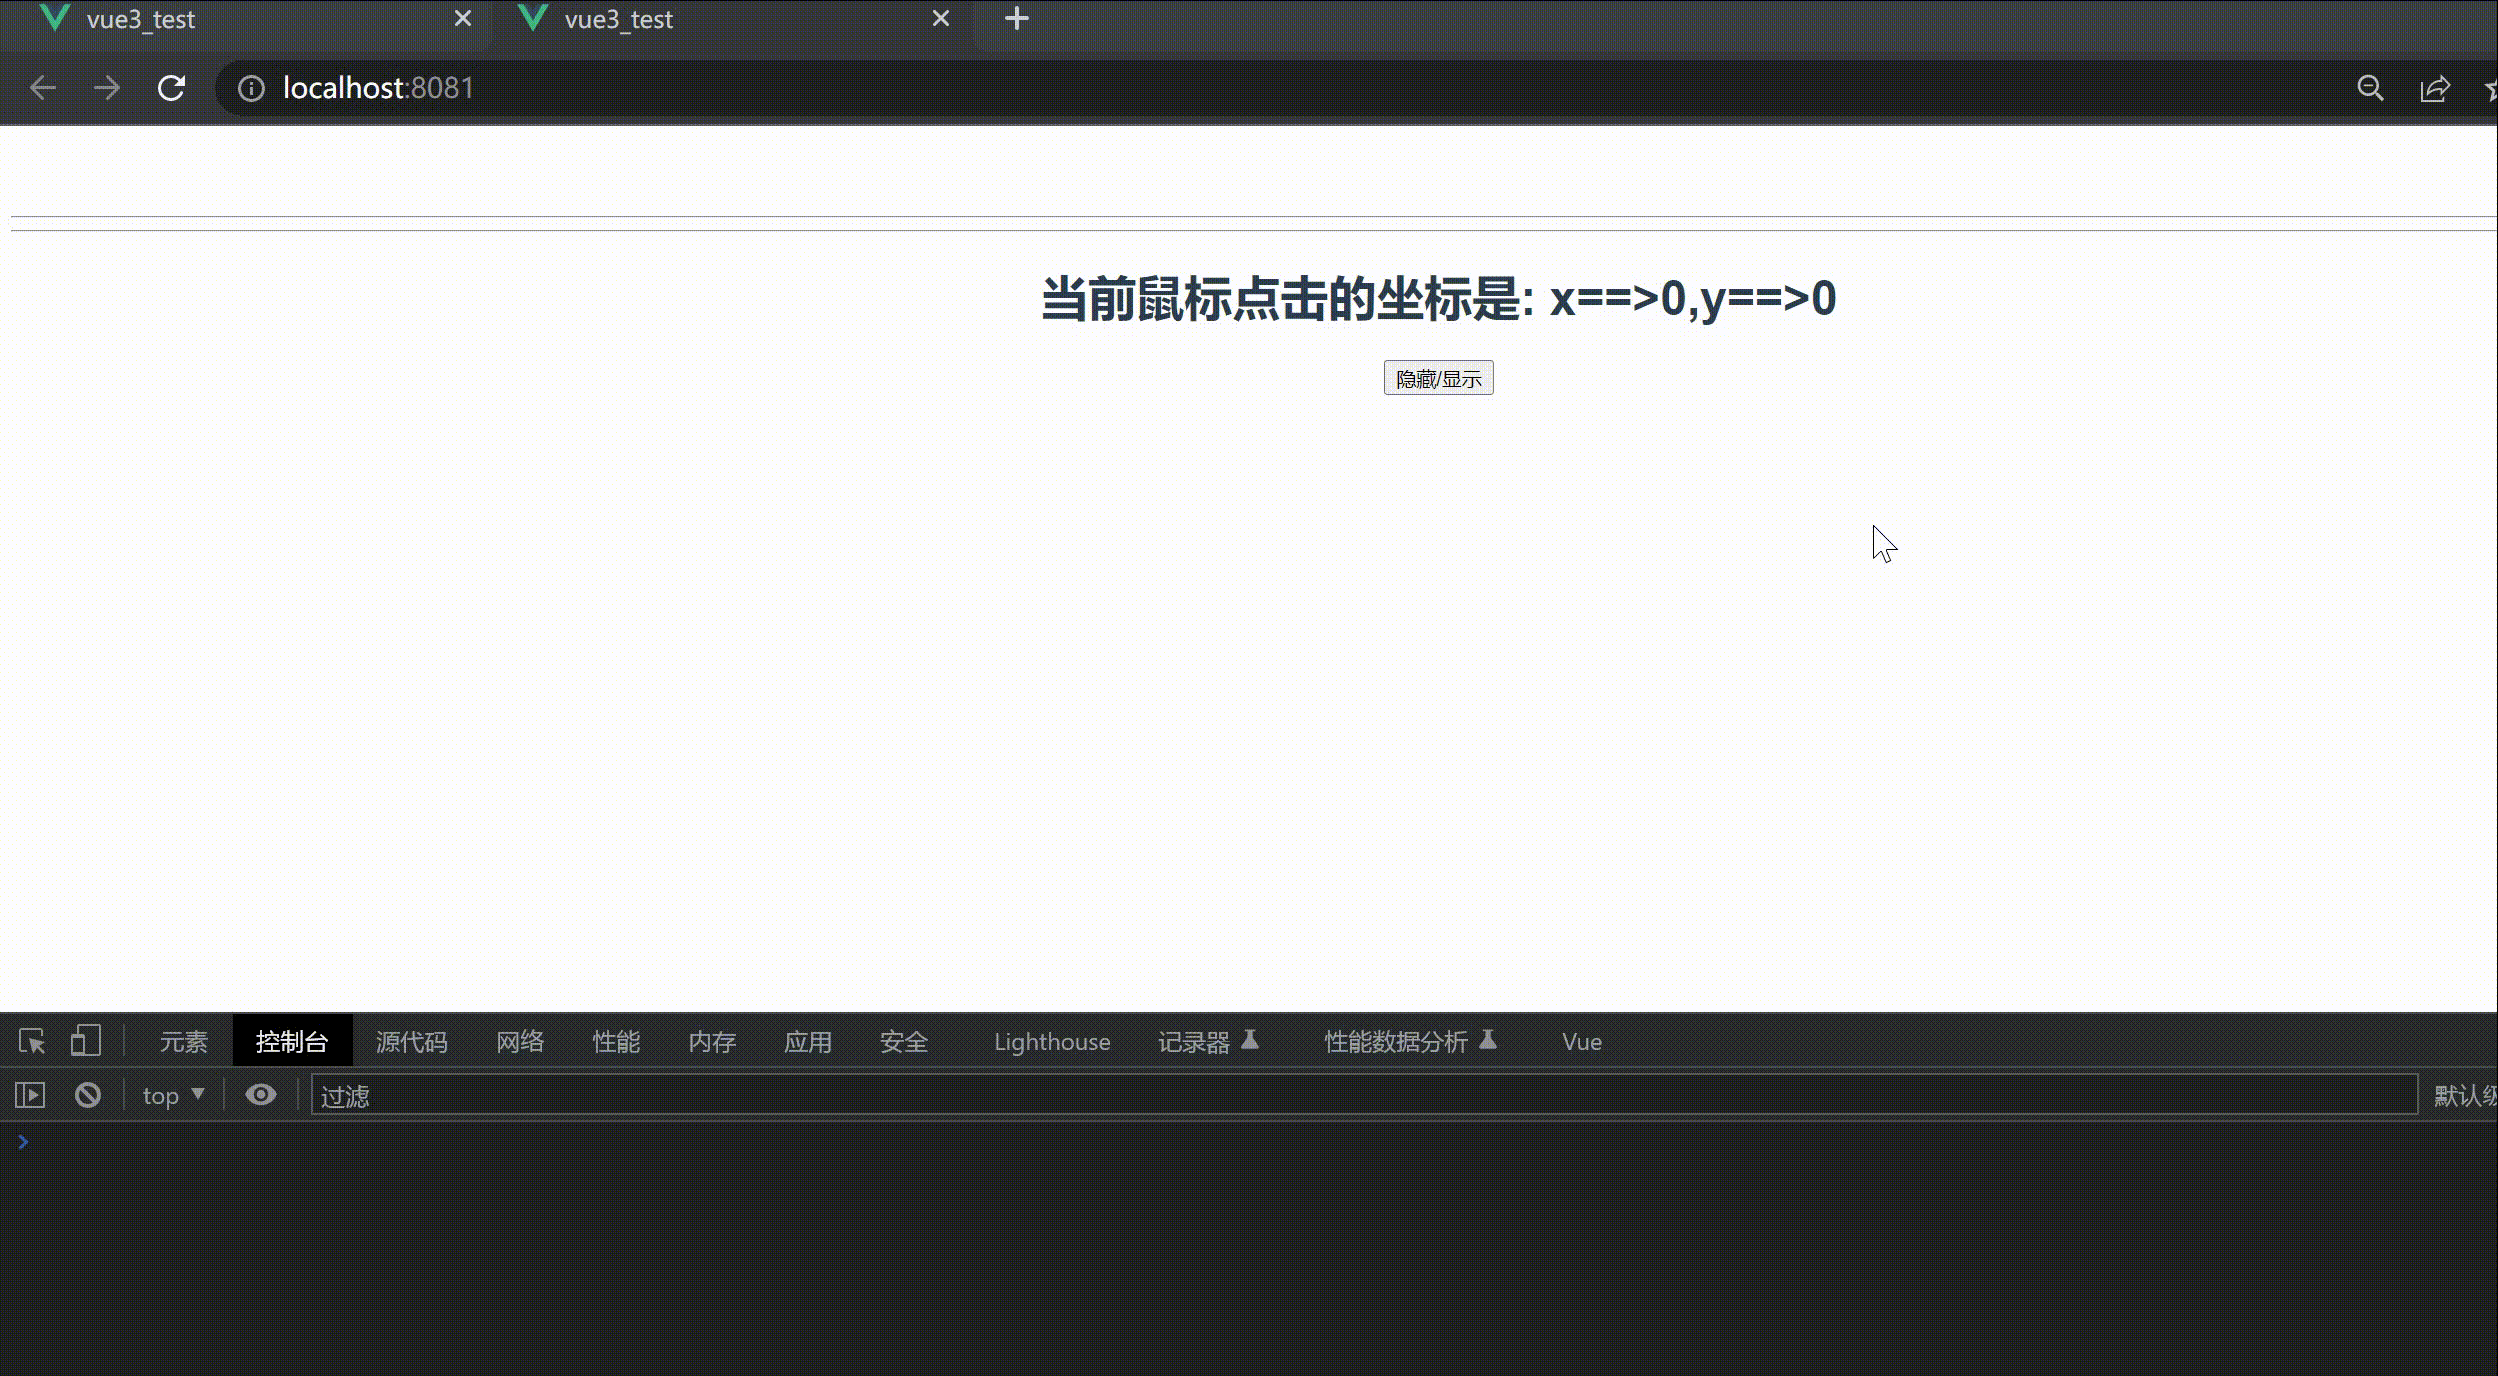
Task: Clear the console messages
Action: click(x=87, y=1095)
